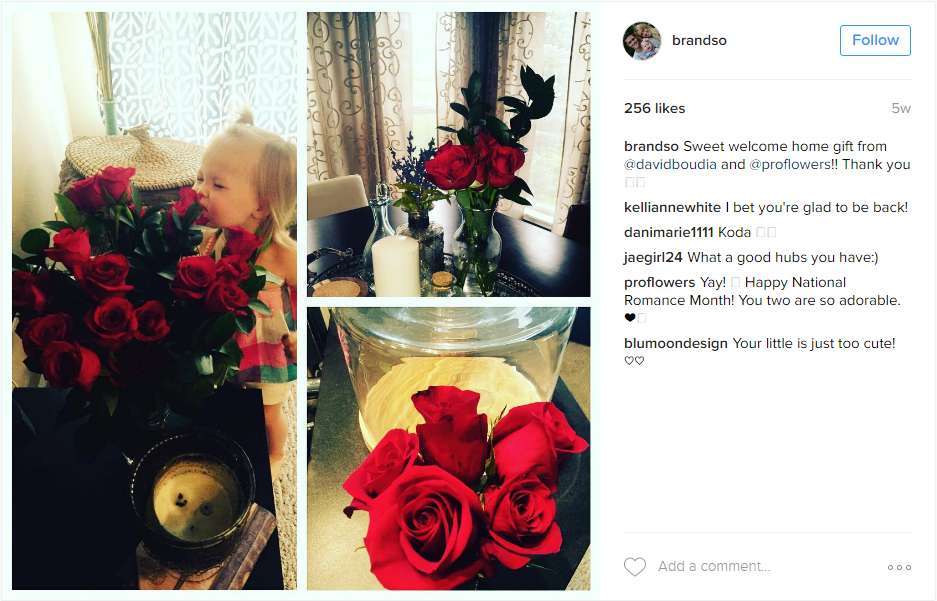Open blumoondesign commenter profile
937x601 pixels.
676,344
